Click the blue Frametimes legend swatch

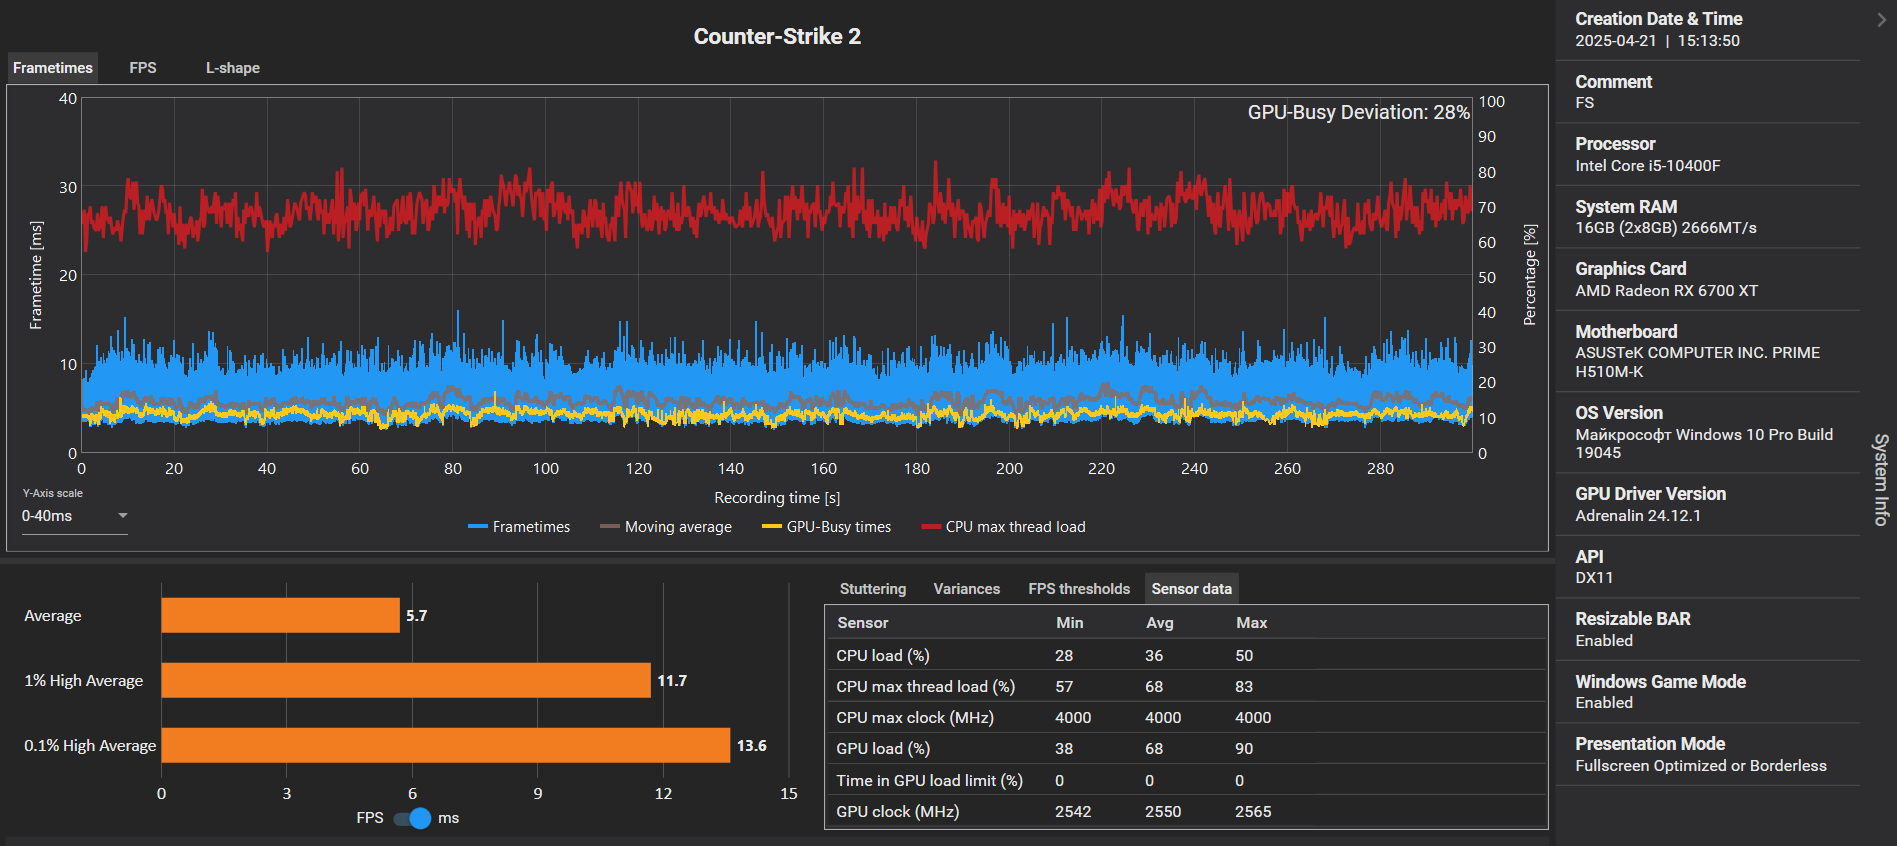tap(477, 527)
